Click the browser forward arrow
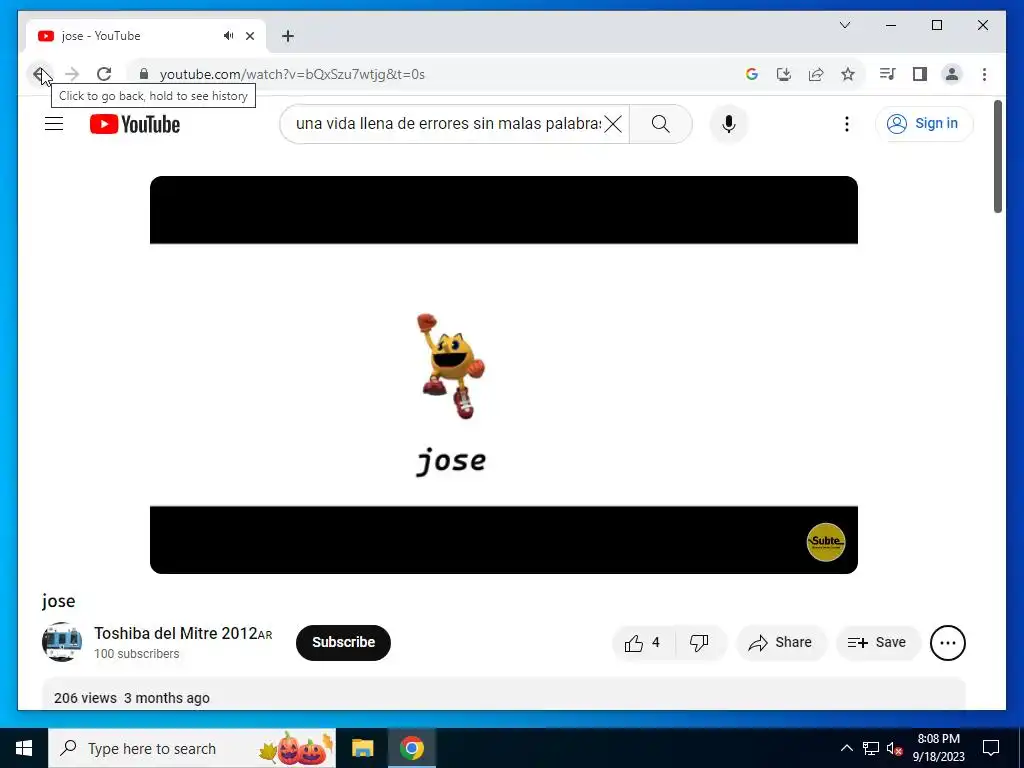This screenshot has height=768, width=1024. point(72,74)
